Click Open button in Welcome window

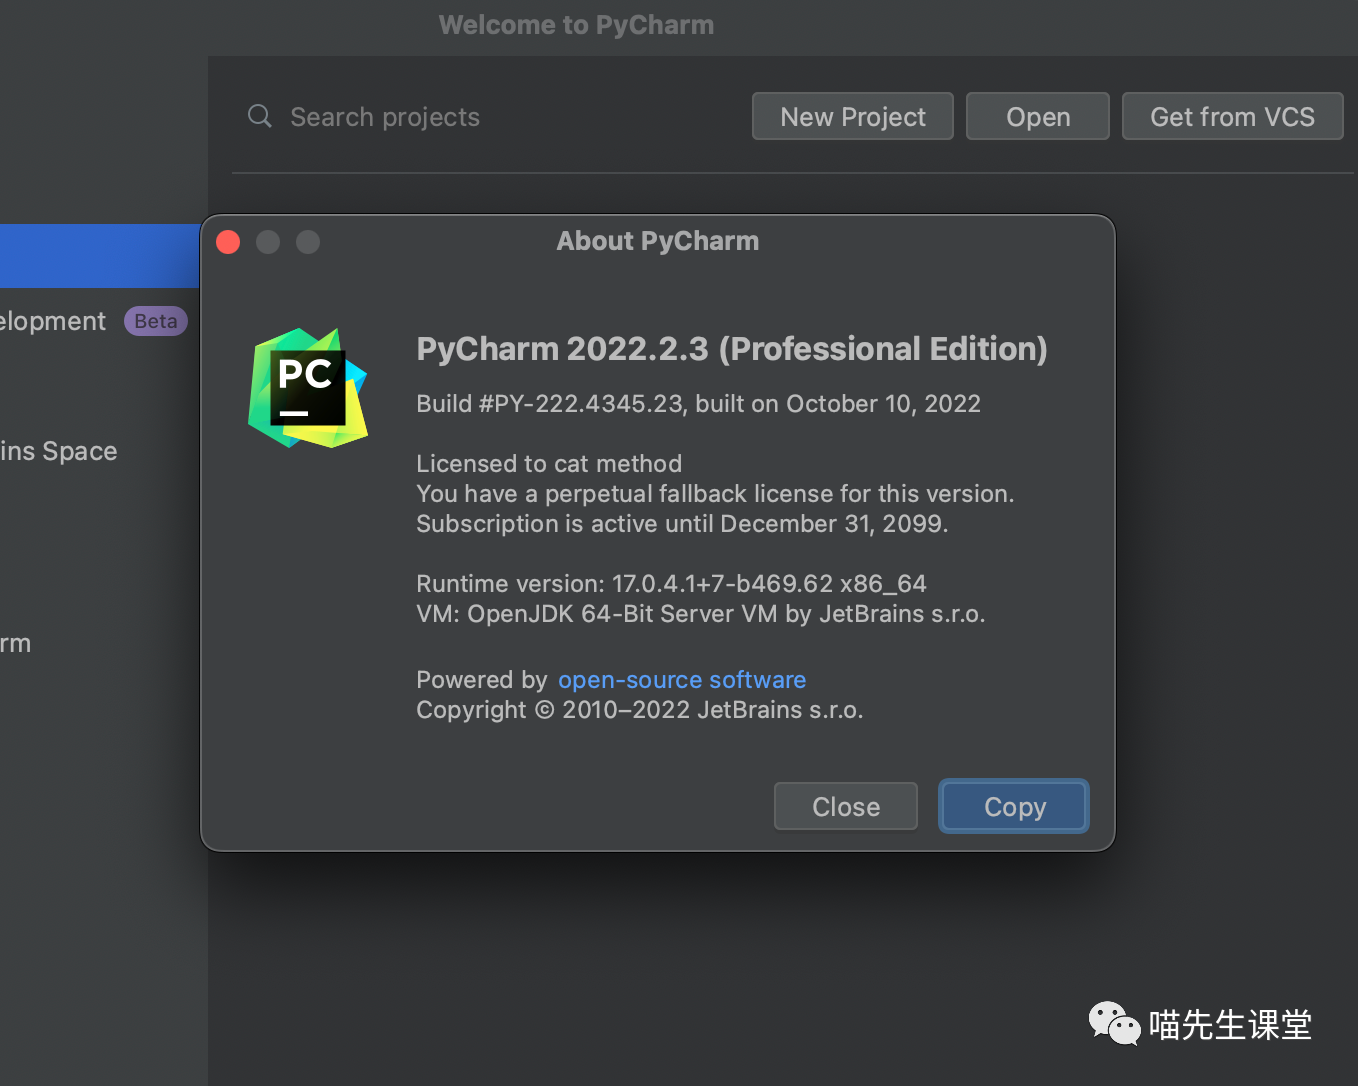[1038, 117]
